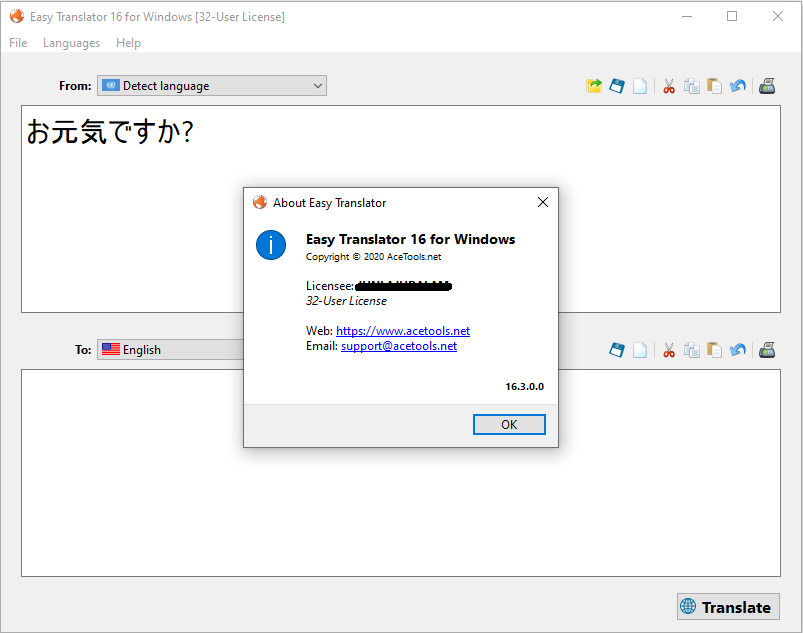The image size is (803, 633).
Task: Open the From language dropdown
Action: (x=212, y=86)
